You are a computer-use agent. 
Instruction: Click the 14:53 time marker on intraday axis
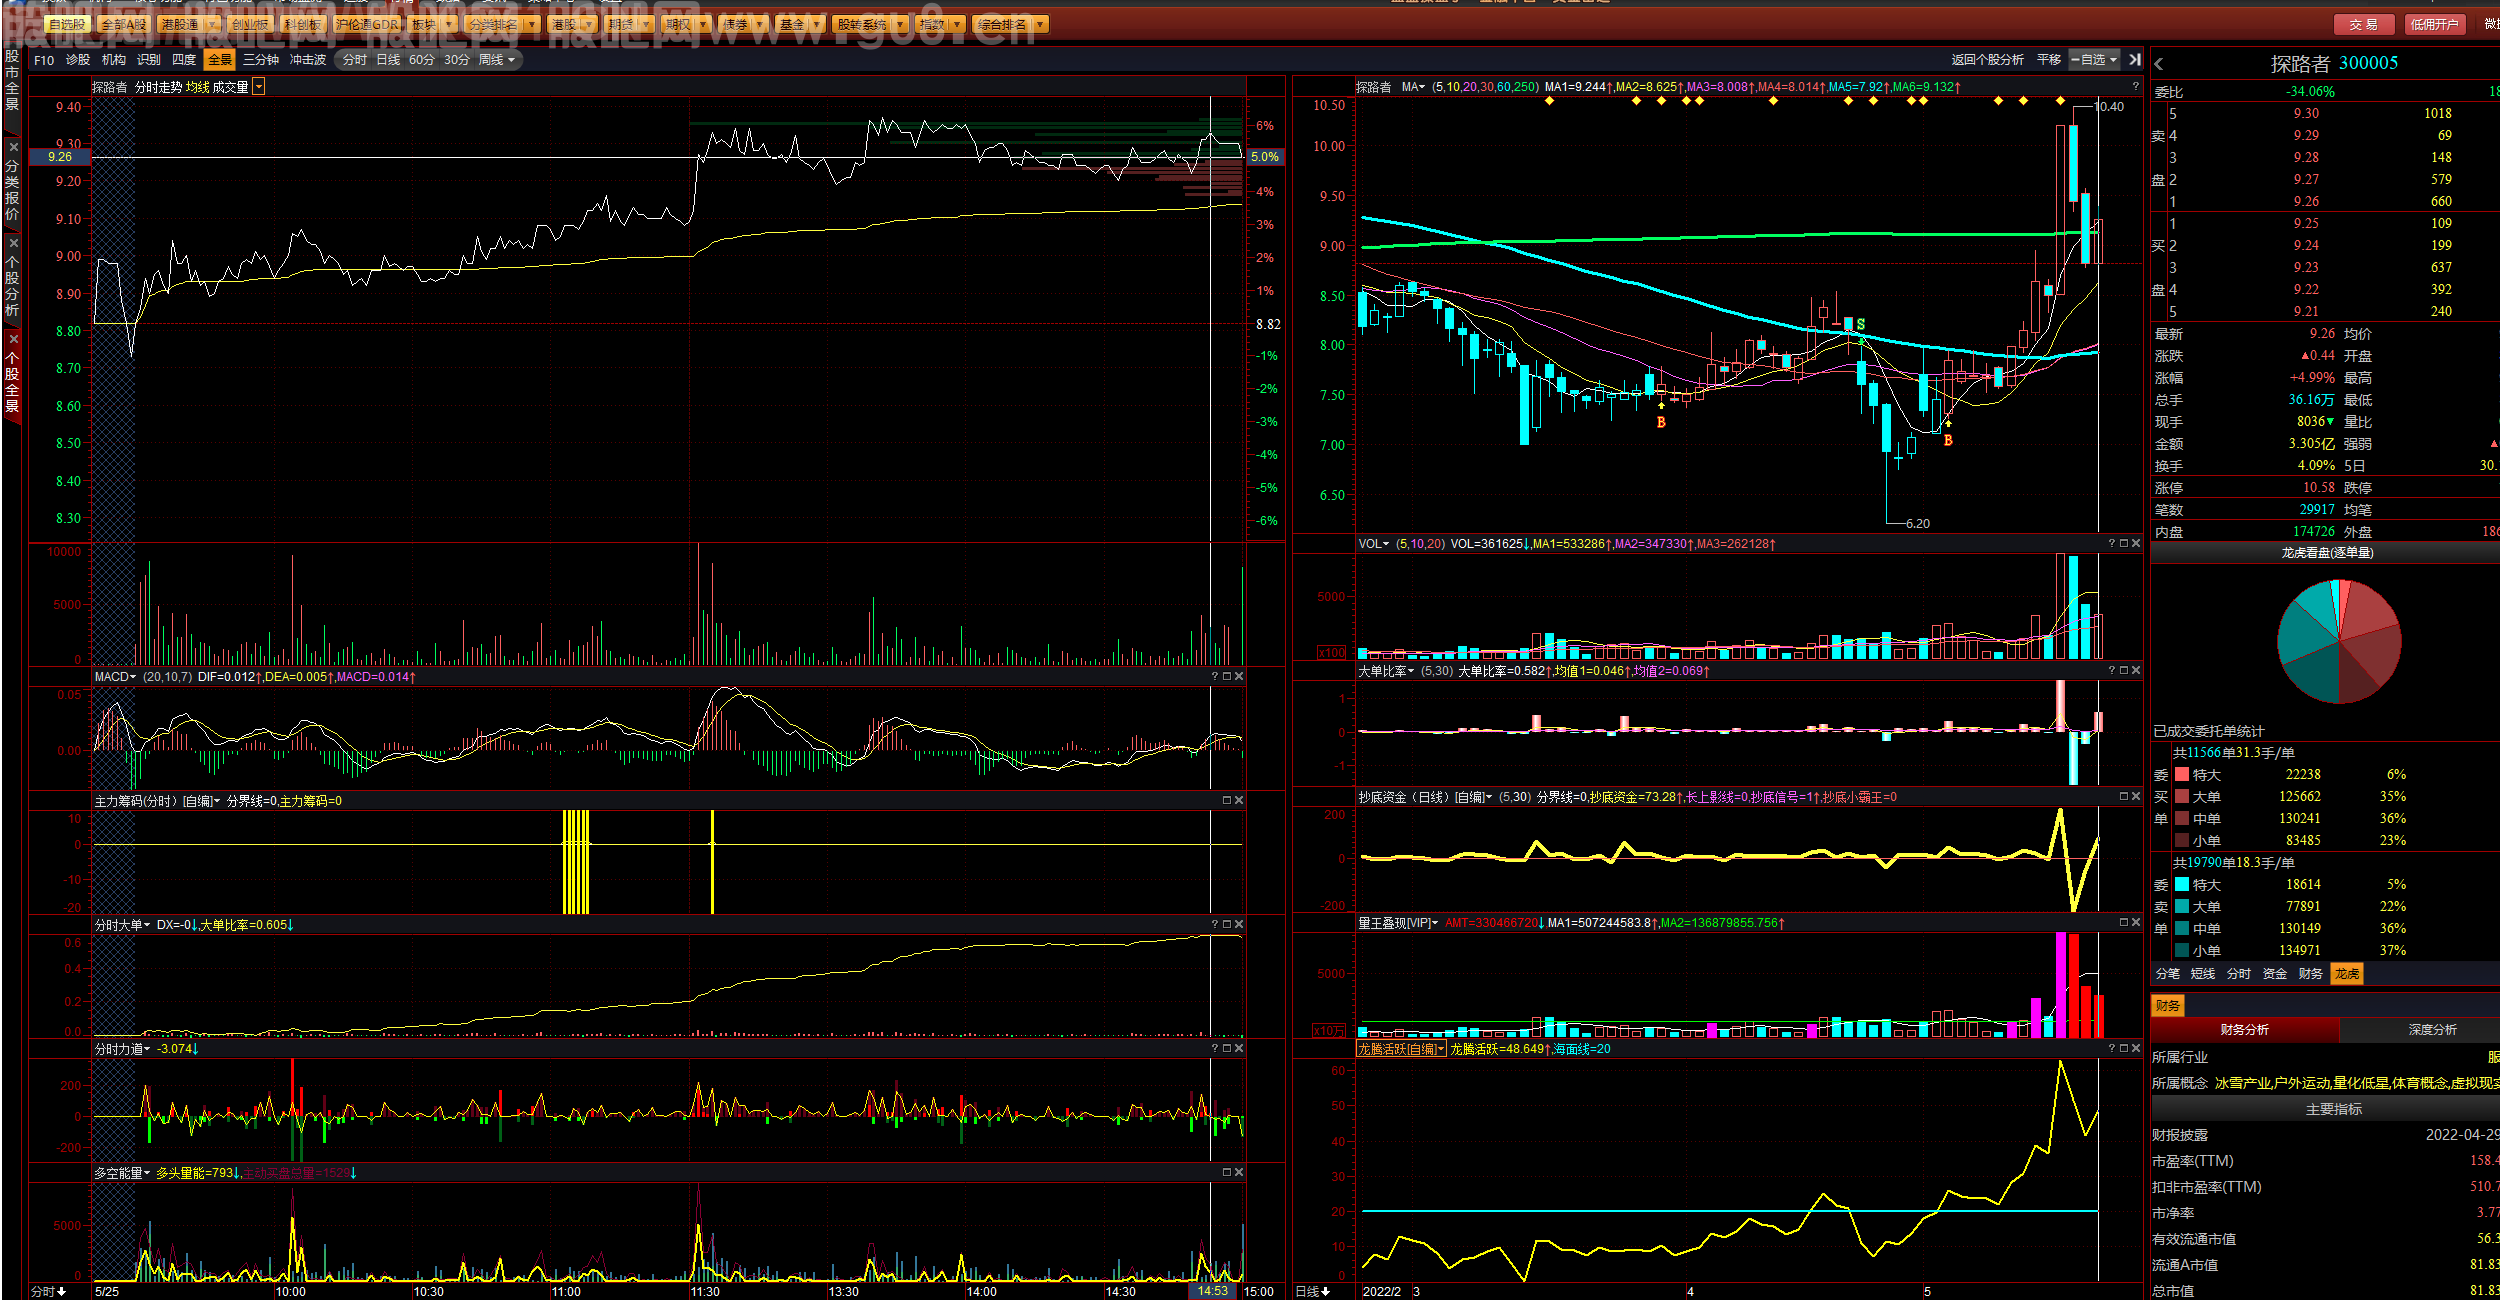click(x=1212, y=1291)
